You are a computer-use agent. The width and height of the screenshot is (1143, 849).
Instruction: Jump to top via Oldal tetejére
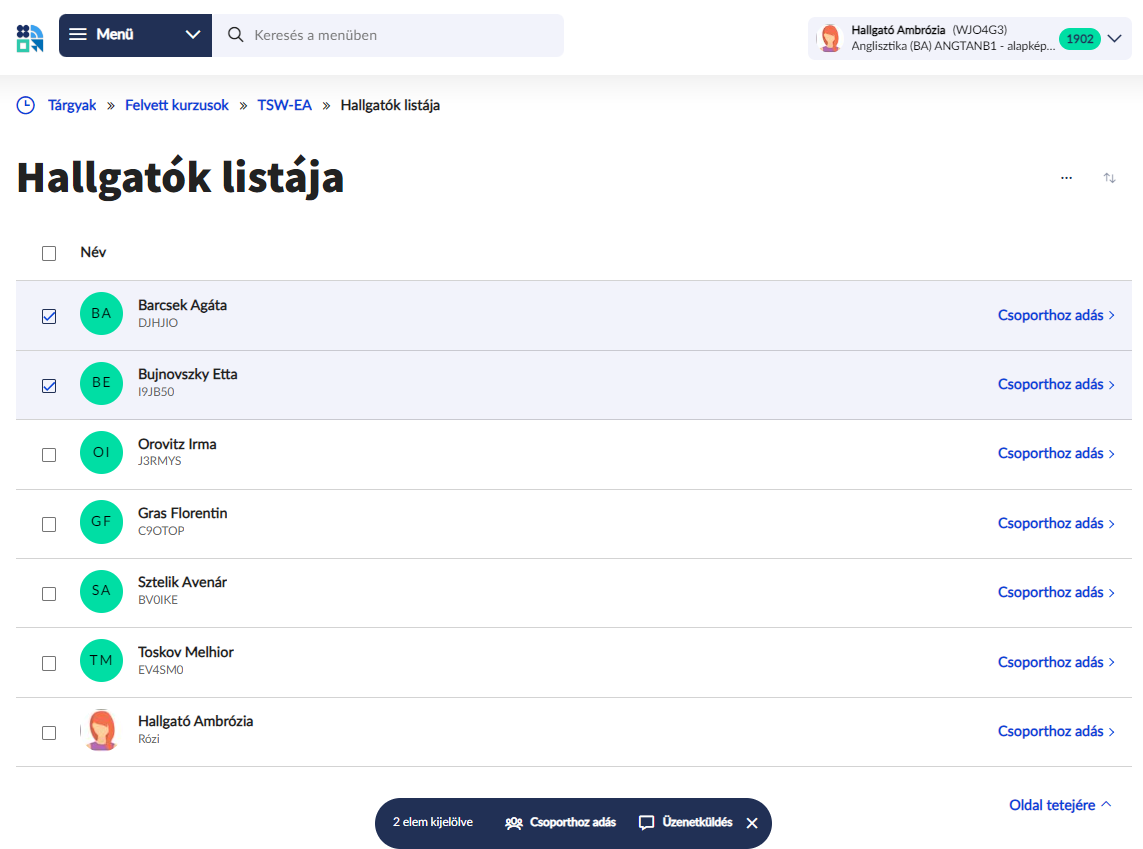point(1060,805)
